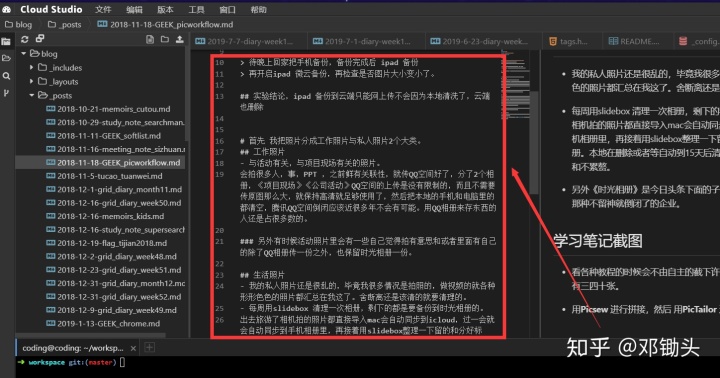Open the 编辑 menu

[134, 10]
